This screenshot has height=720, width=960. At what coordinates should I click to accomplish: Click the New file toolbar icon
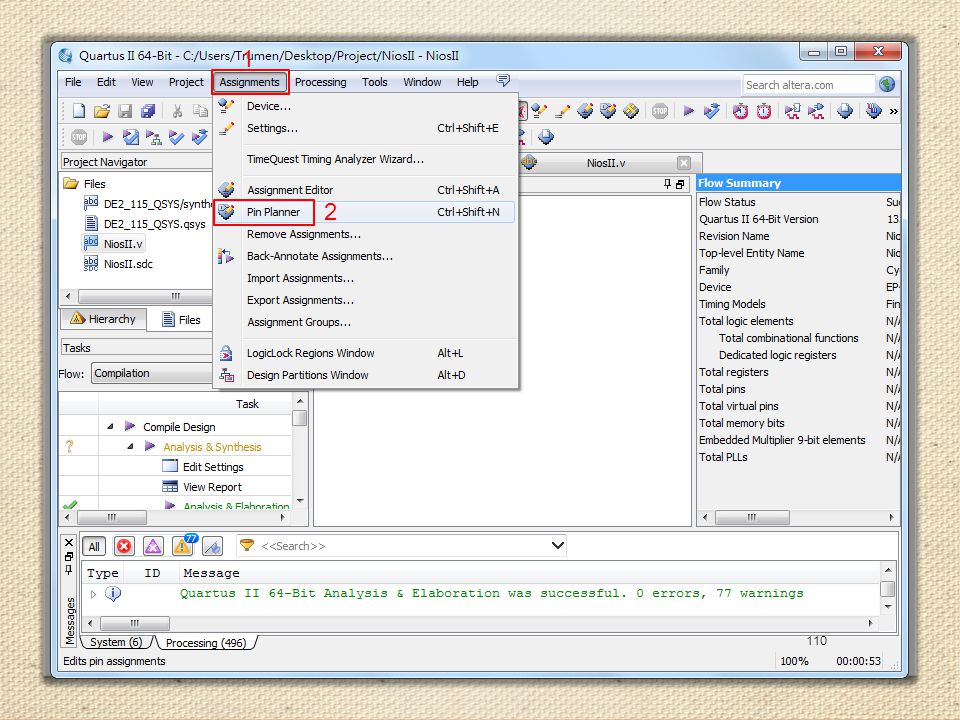(79, 111)
